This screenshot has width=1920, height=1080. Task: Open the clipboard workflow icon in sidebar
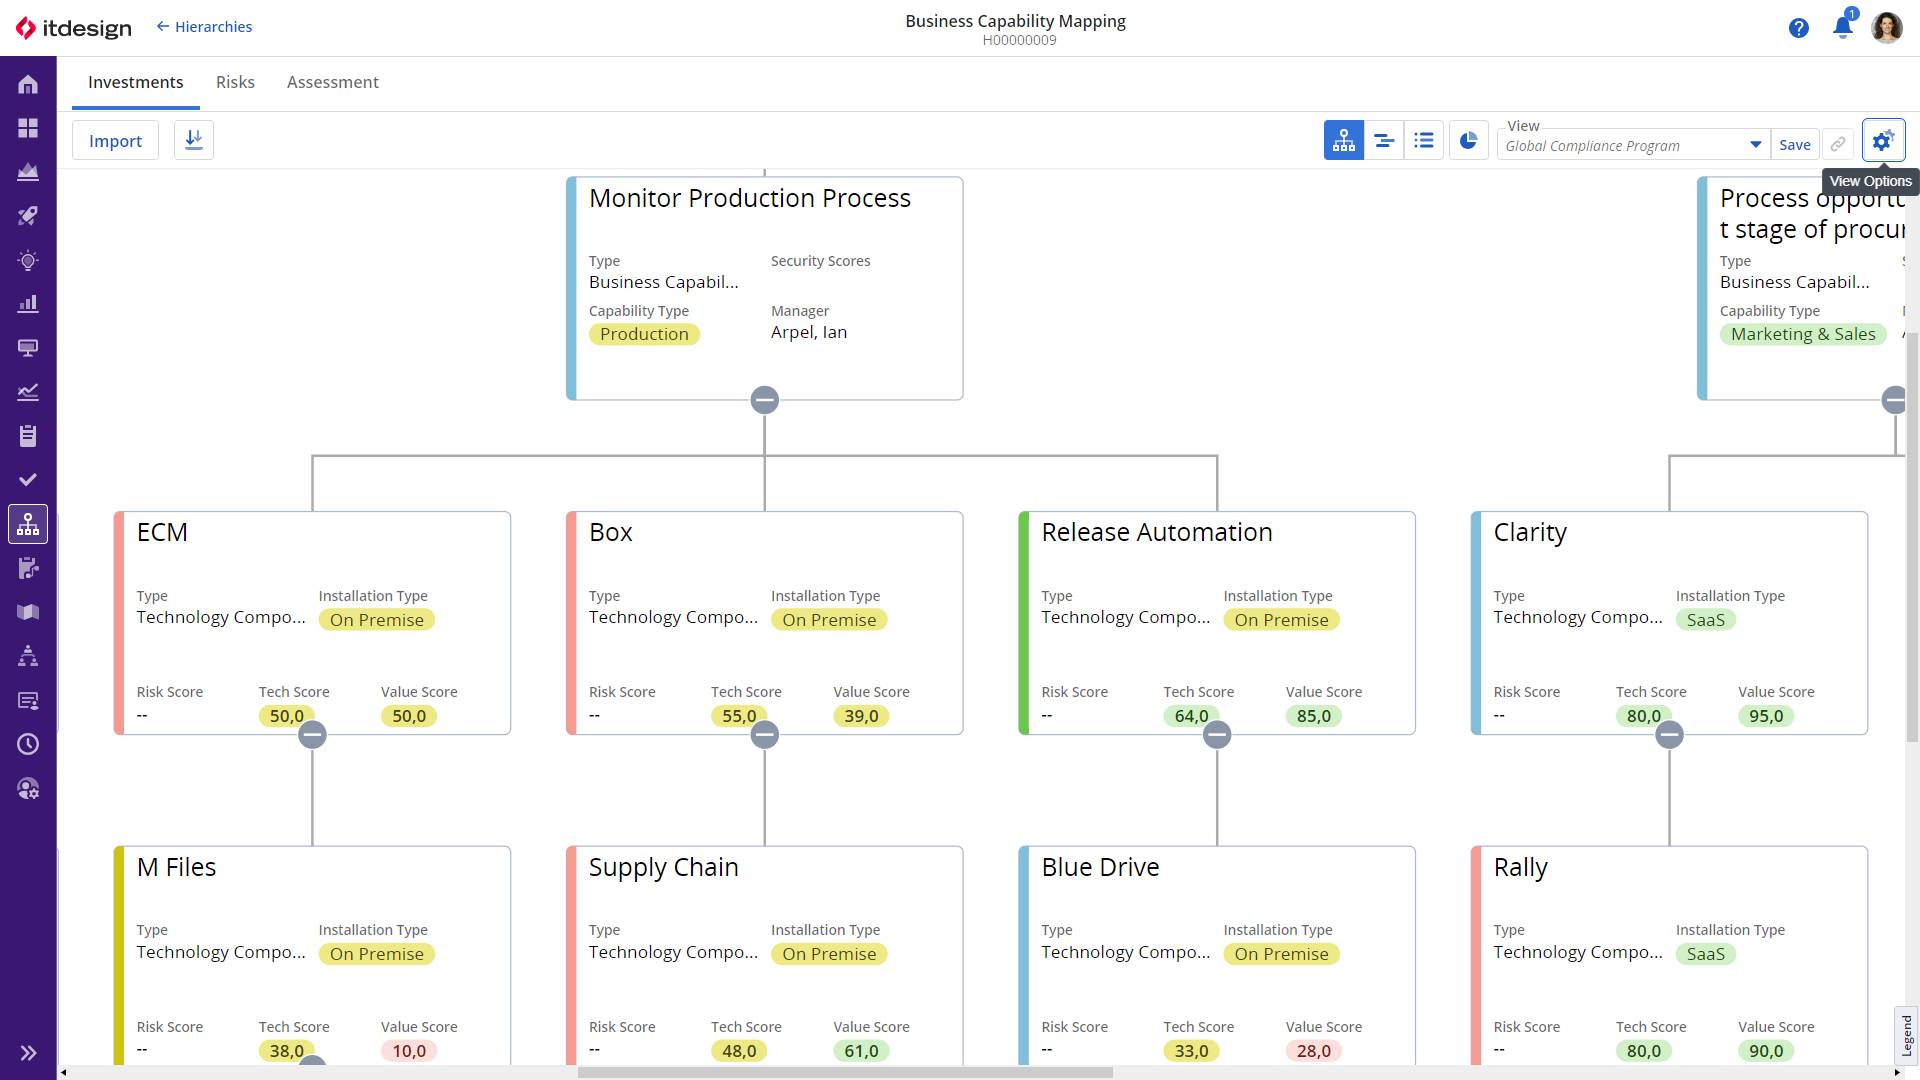pos(28,568)
